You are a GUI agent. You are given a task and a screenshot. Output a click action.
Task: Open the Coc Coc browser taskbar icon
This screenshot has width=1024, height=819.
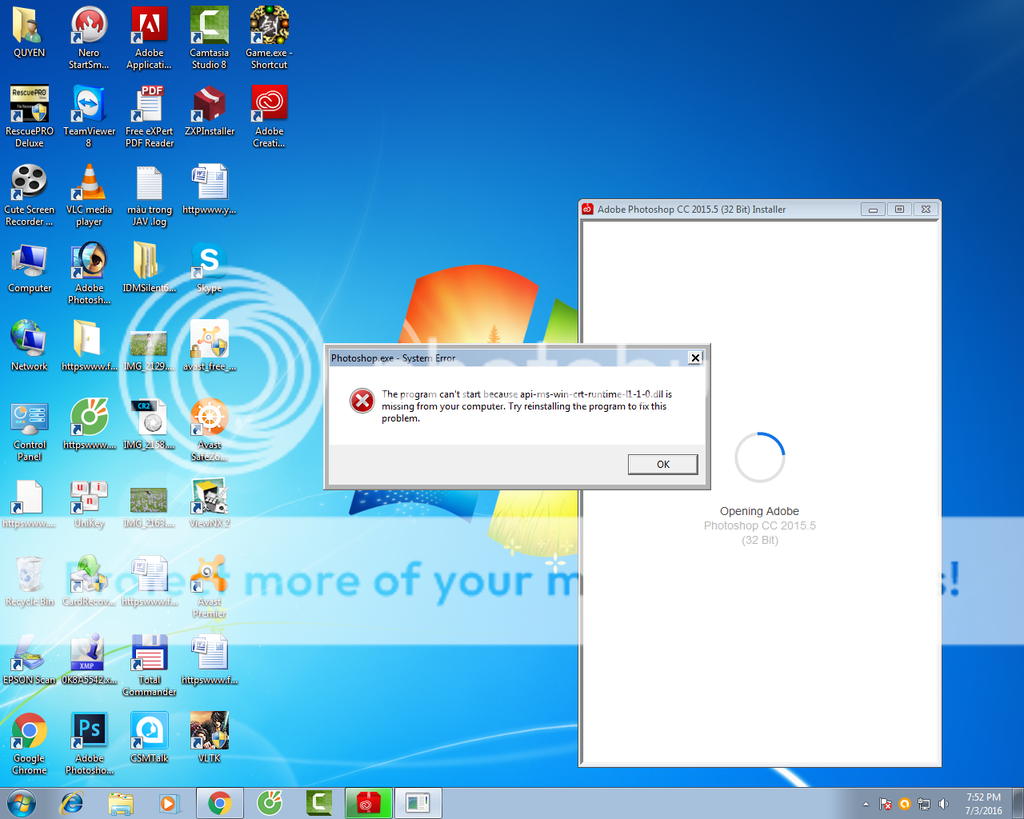coord(269,803)
